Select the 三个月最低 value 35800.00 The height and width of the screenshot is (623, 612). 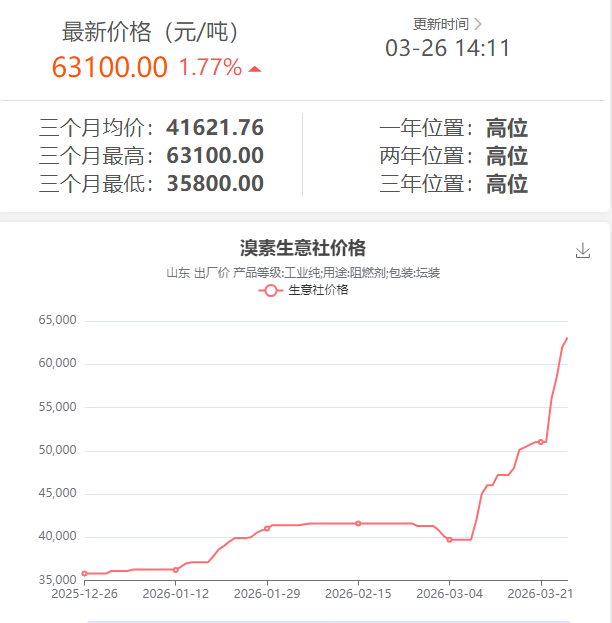click(215, 184)
